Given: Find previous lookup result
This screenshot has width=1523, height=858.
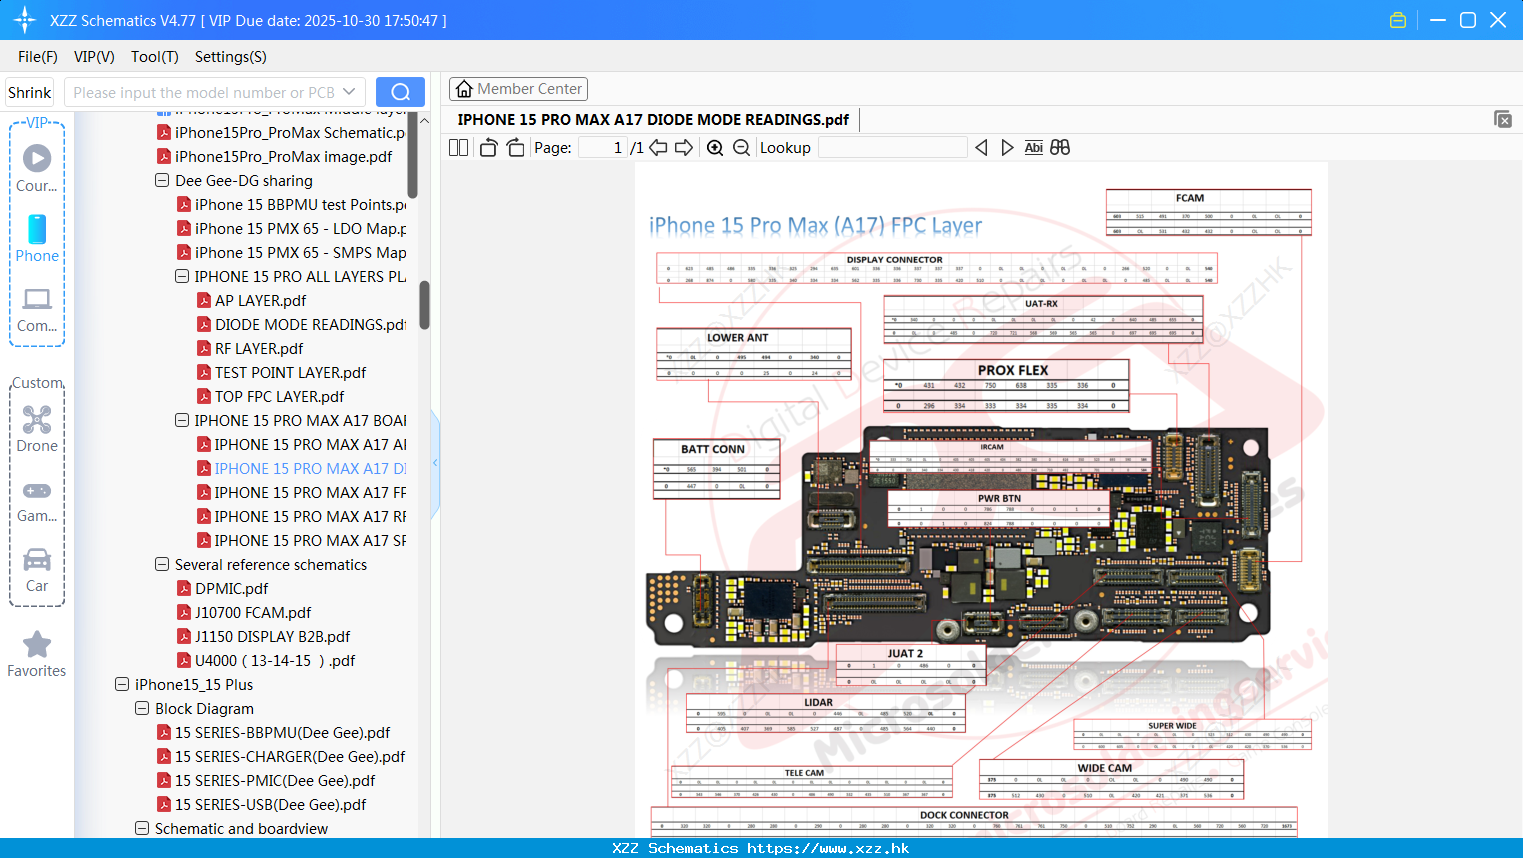Looking at the screenshot, I should [x=981, y=147].
